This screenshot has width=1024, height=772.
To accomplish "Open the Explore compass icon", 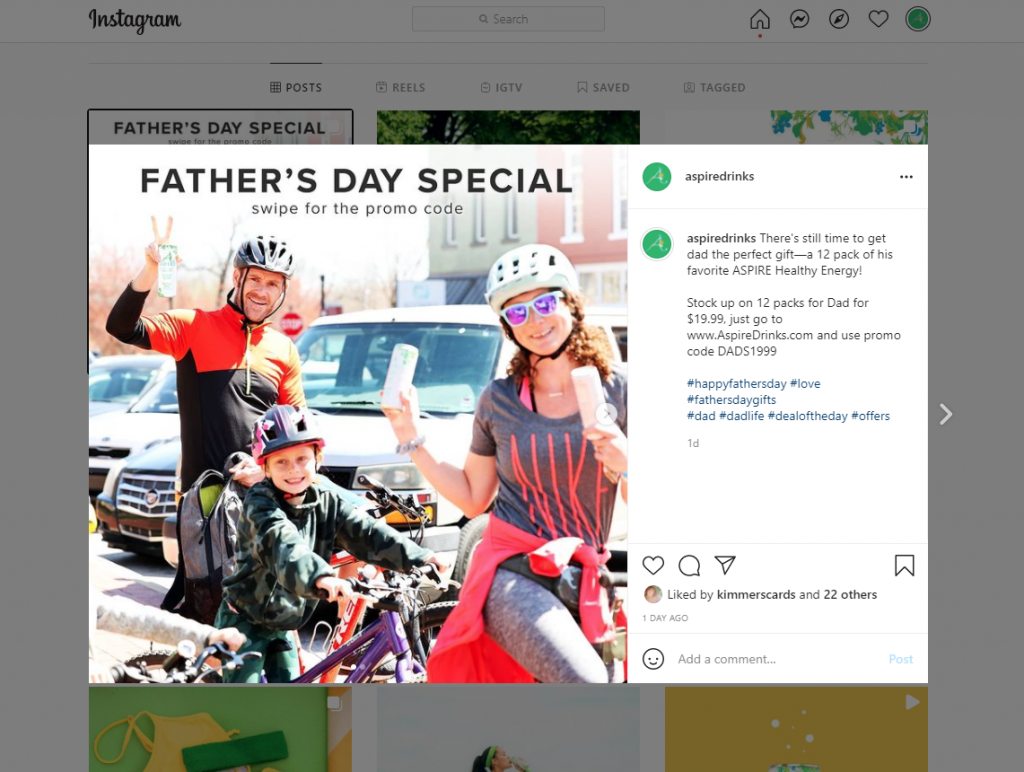I will click(839, 19).
